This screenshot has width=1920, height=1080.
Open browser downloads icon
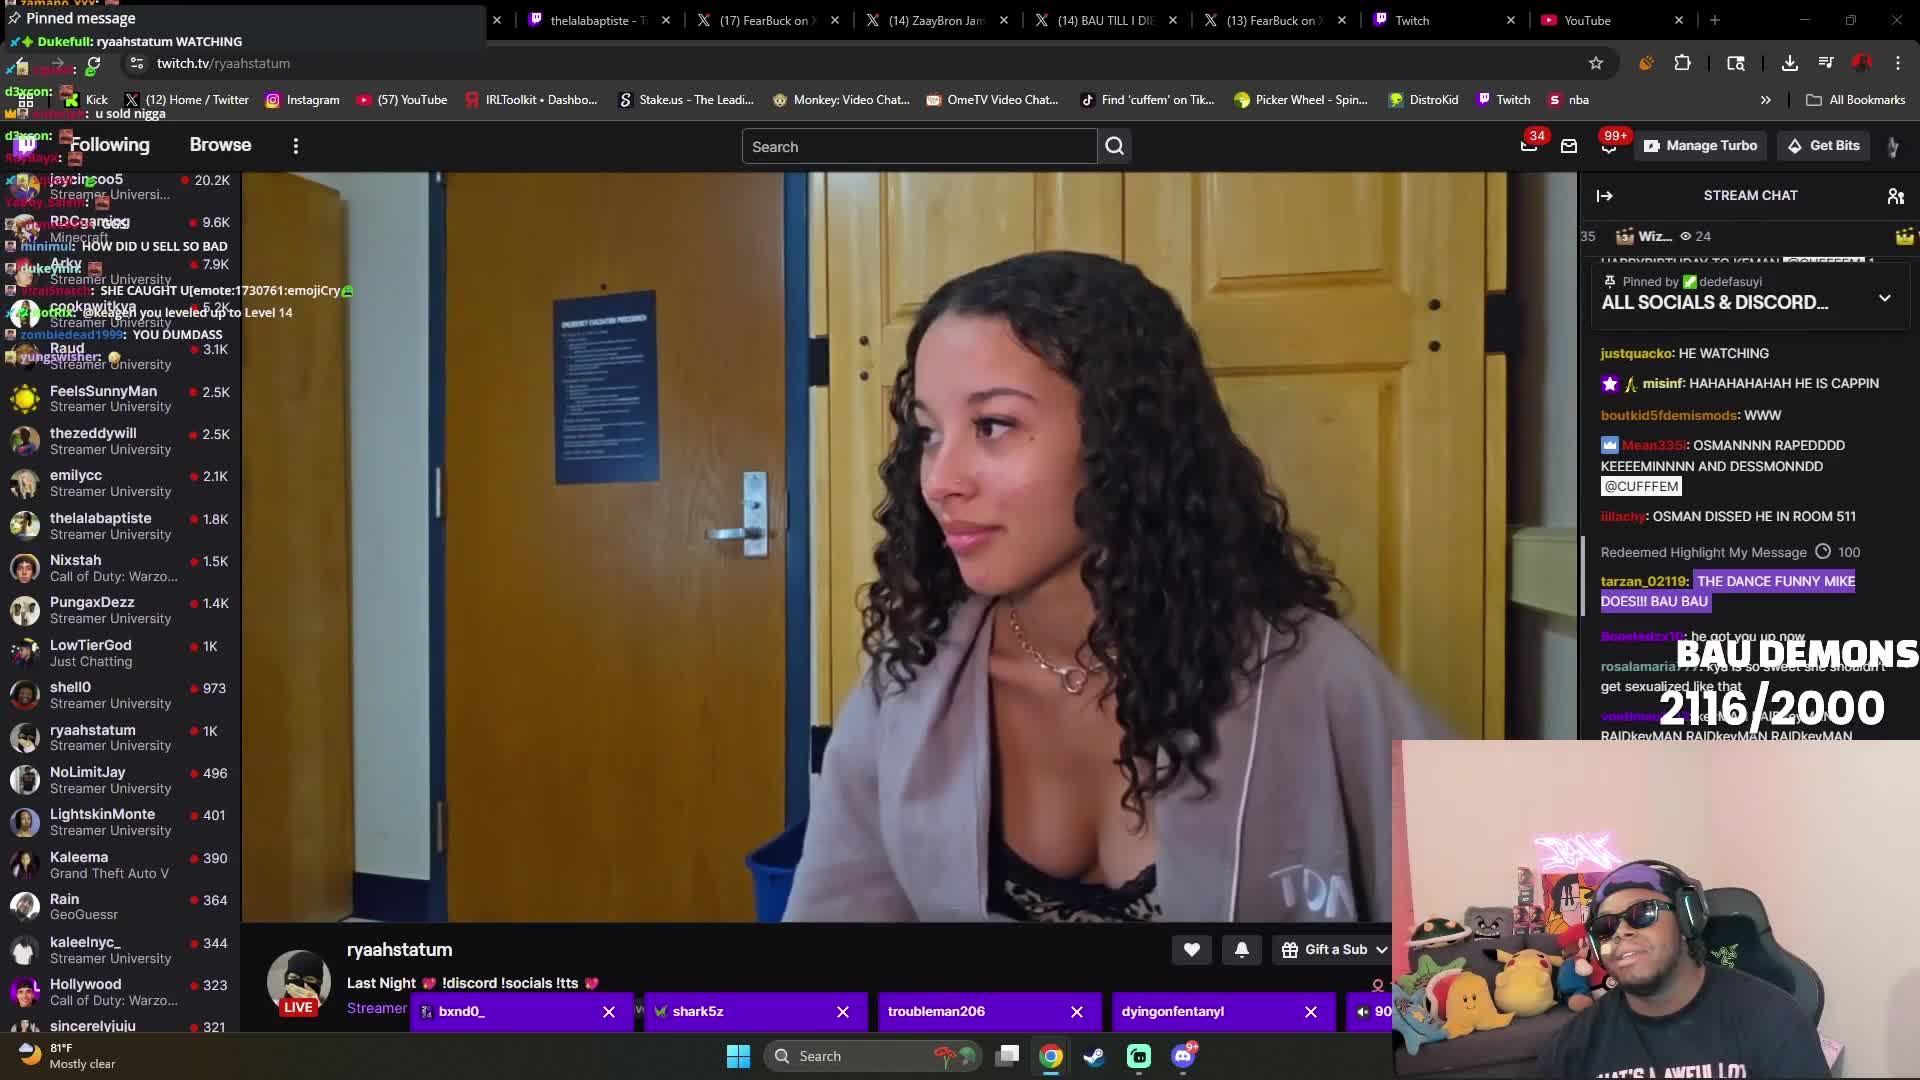tap(1790, 63)
